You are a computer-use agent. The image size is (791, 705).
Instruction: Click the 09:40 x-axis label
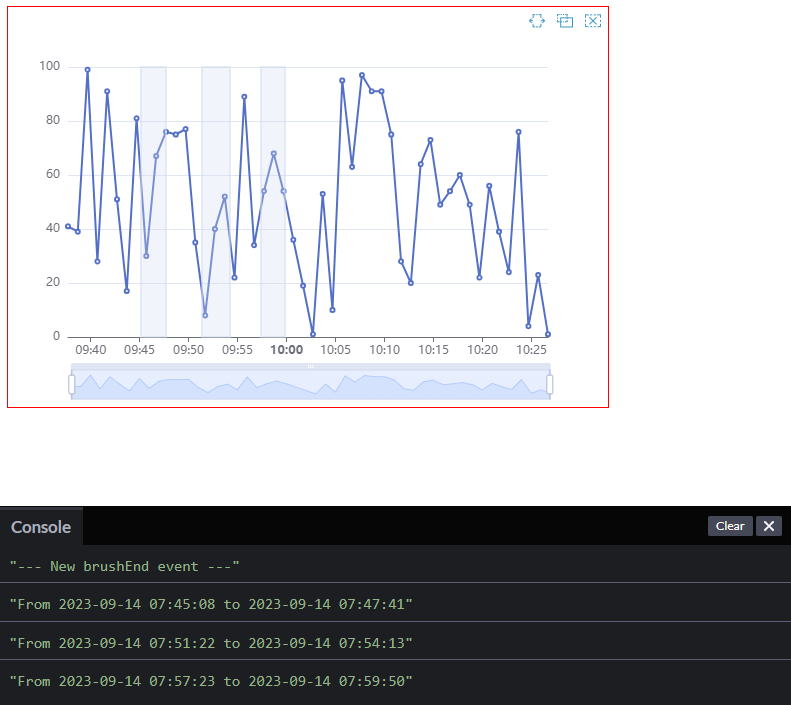coord(91,350)
